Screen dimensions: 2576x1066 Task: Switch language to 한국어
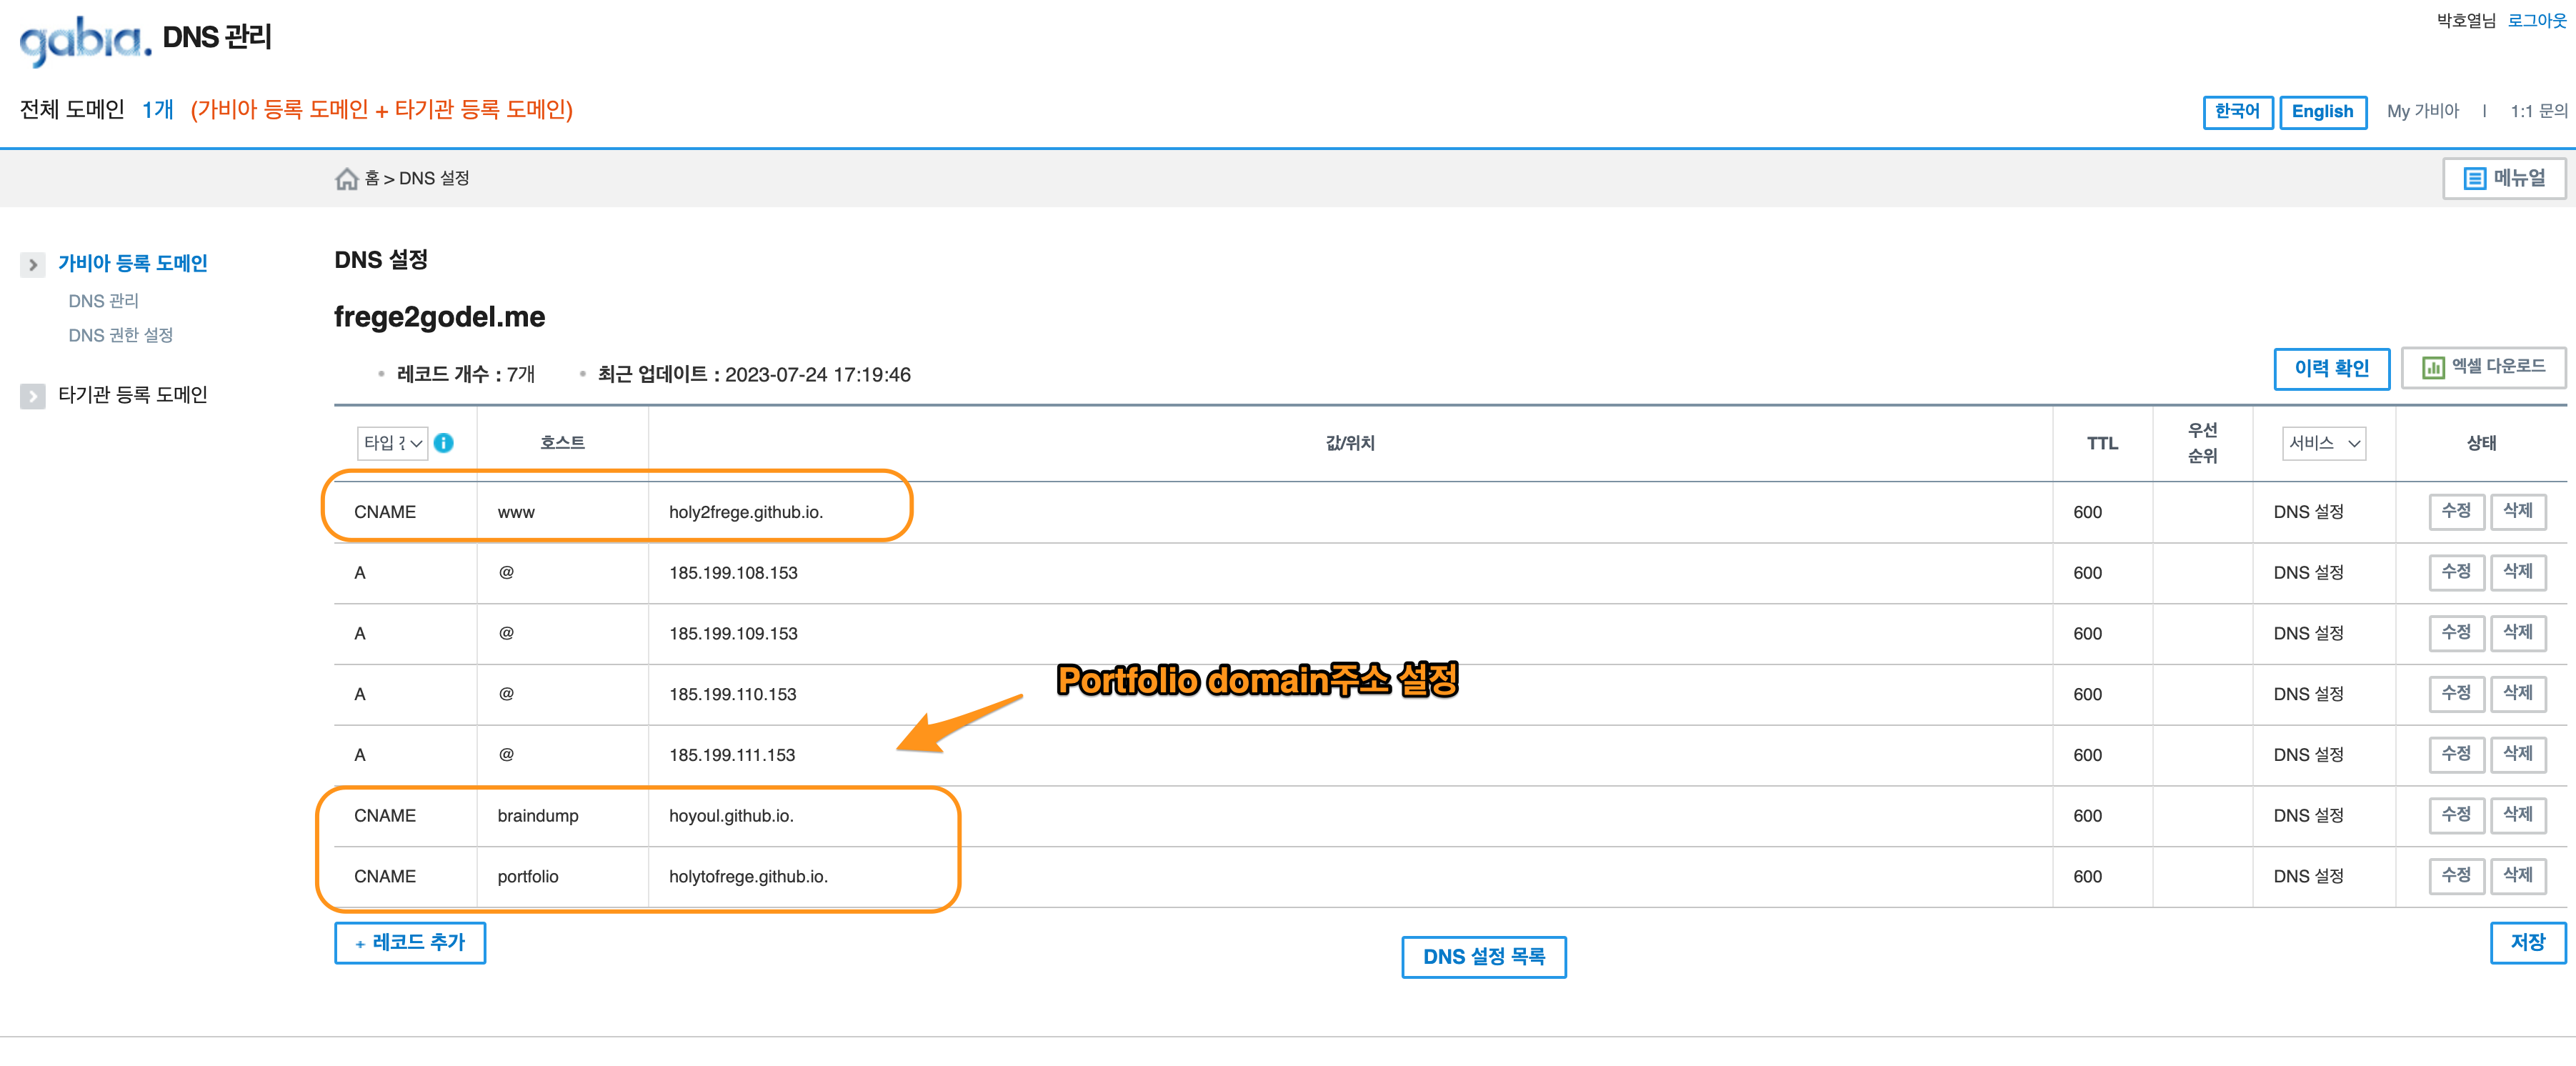tap(2237, 112)
